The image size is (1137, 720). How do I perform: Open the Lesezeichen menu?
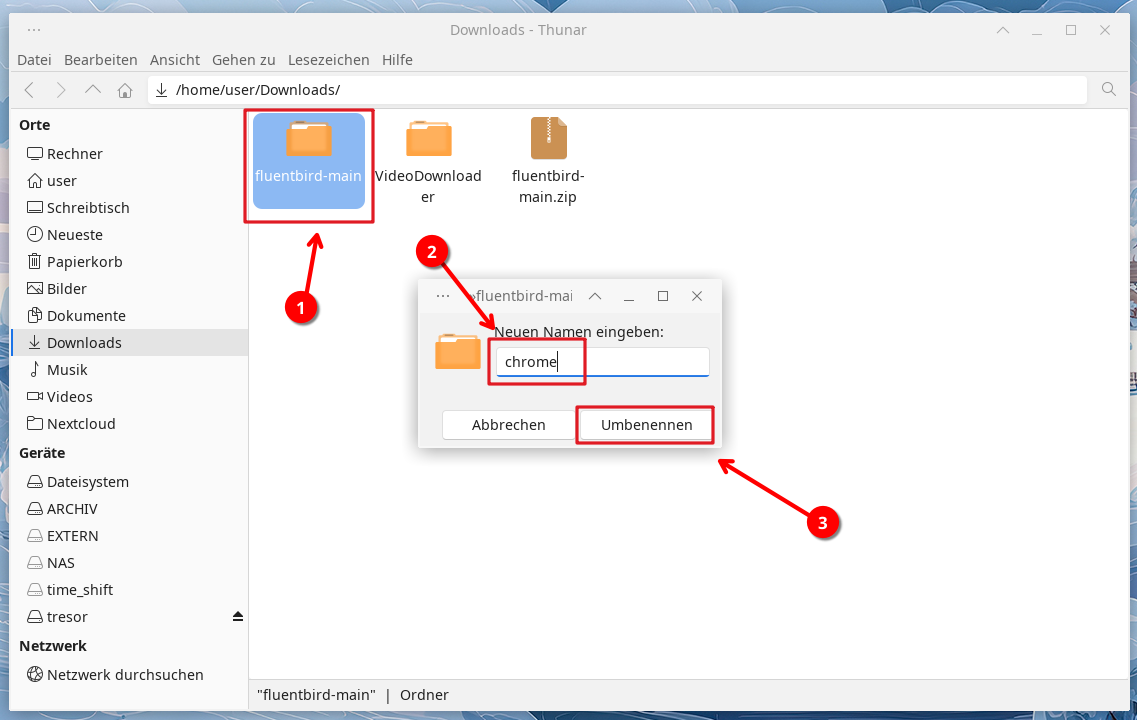pos(328,60)
